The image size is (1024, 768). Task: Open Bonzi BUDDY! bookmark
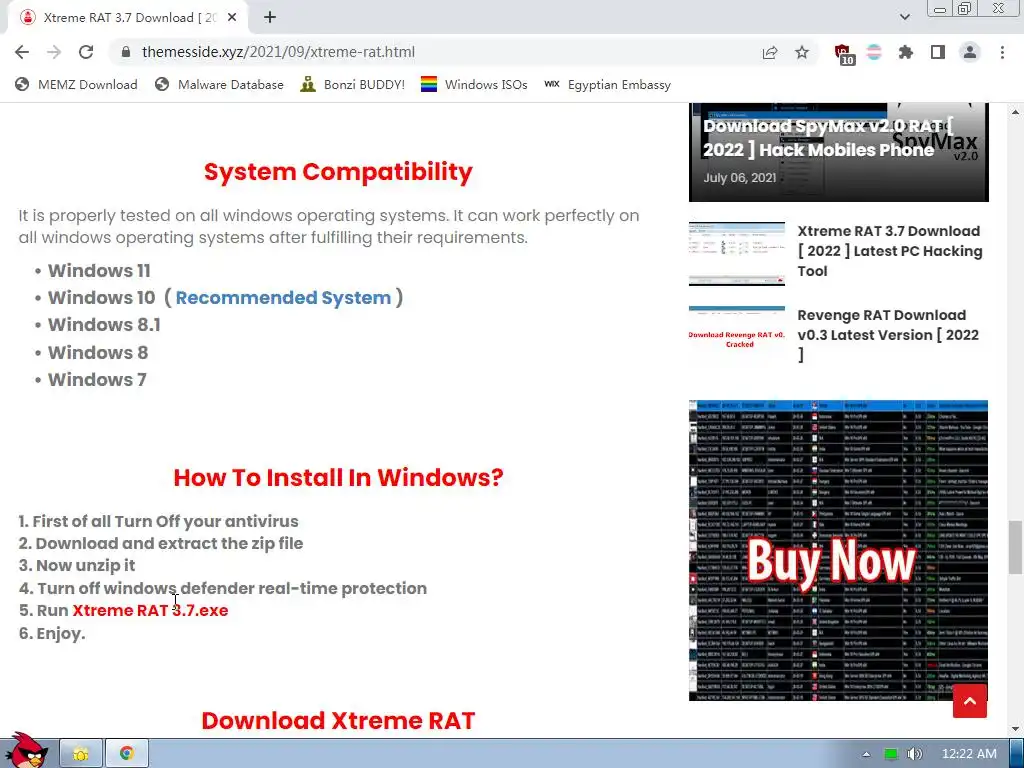[x=353, y=84]
